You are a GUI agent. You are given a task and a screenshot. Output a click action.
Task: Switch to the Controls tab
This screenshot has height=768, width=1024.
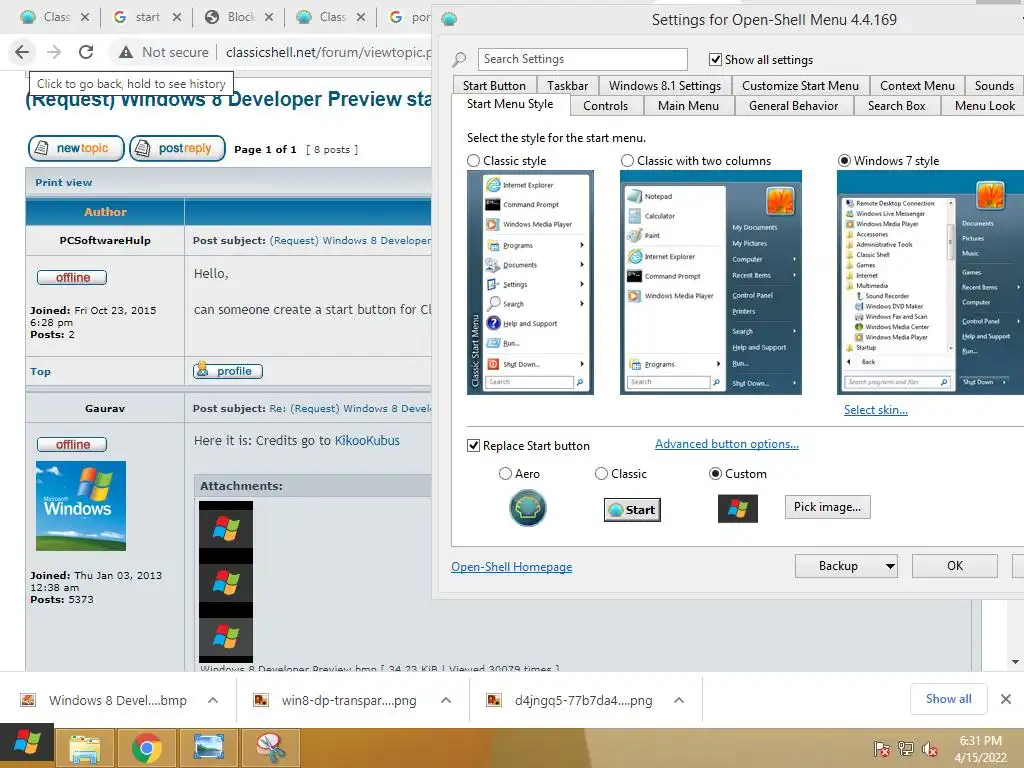click(605, 106)
